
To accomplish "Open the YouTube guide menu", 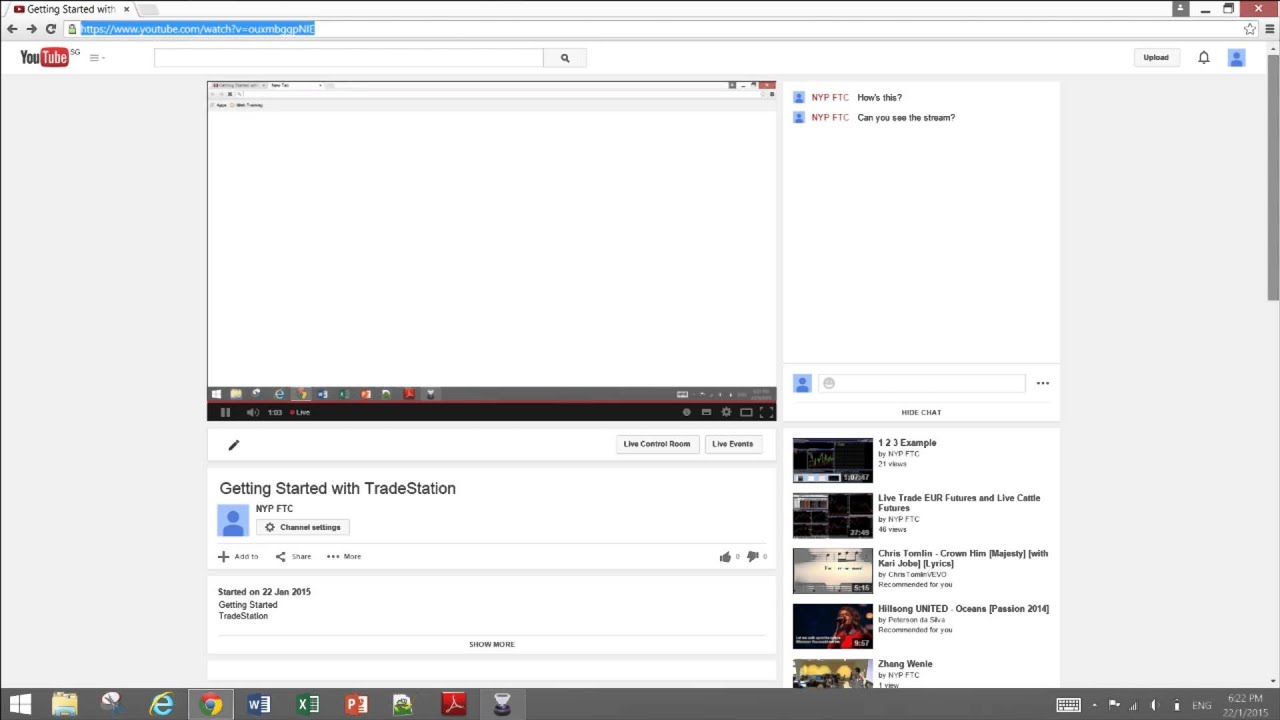I will pyautogui.click(x=96, y=58).
